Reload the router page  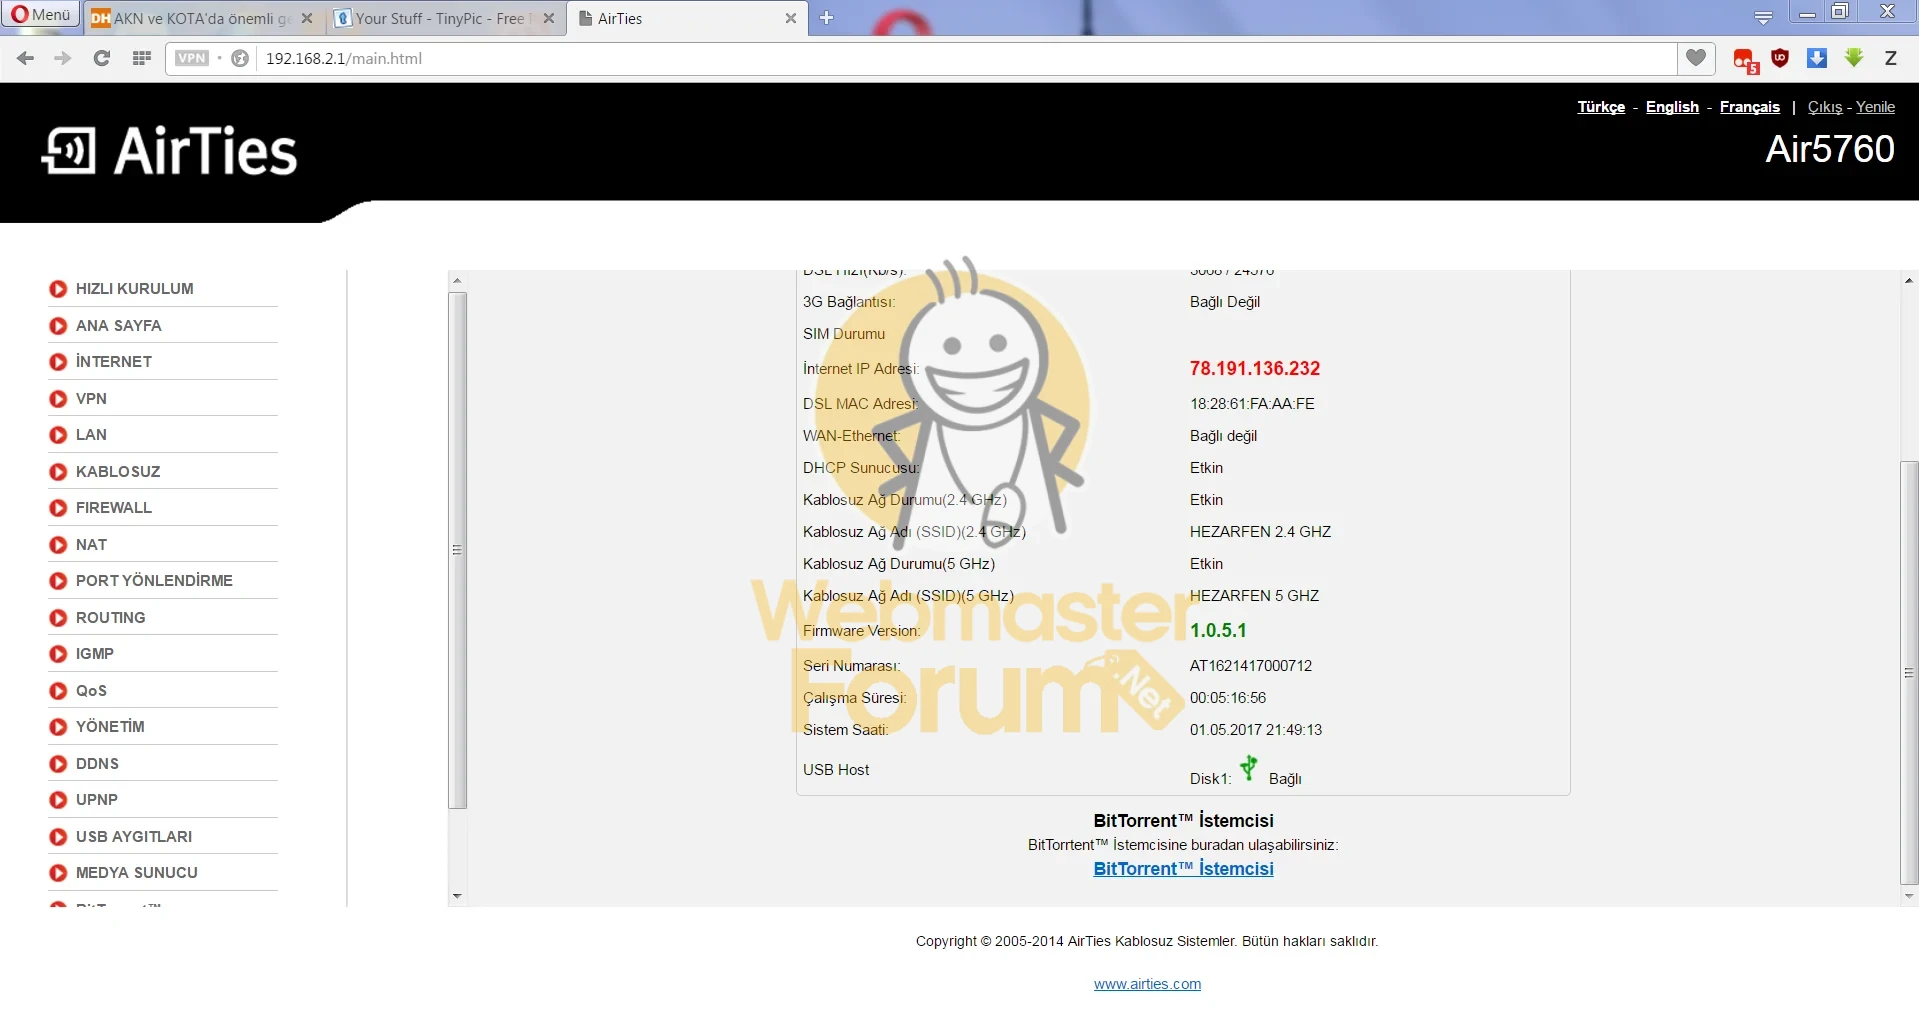pyautogui.click(x=102, y=58)
